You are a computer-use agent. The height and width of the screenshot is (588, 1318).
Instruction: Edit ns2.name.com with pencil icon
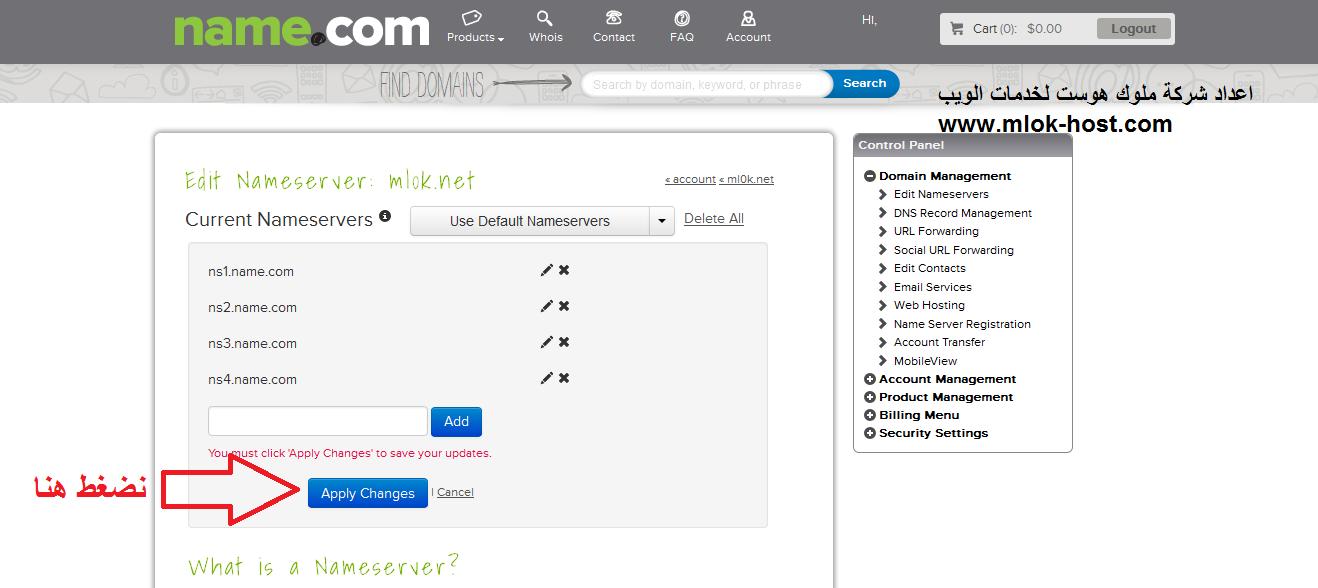(x=546, y=306)
